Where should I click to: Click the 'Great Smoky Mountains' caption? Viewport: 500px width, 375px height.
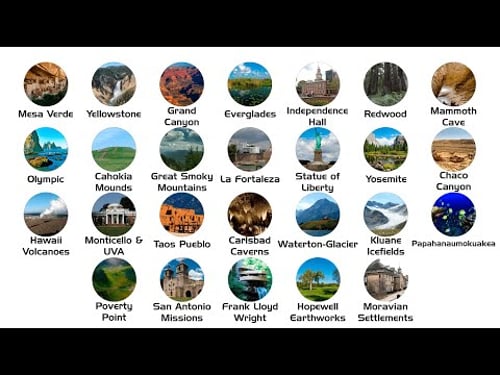point(182,182)
